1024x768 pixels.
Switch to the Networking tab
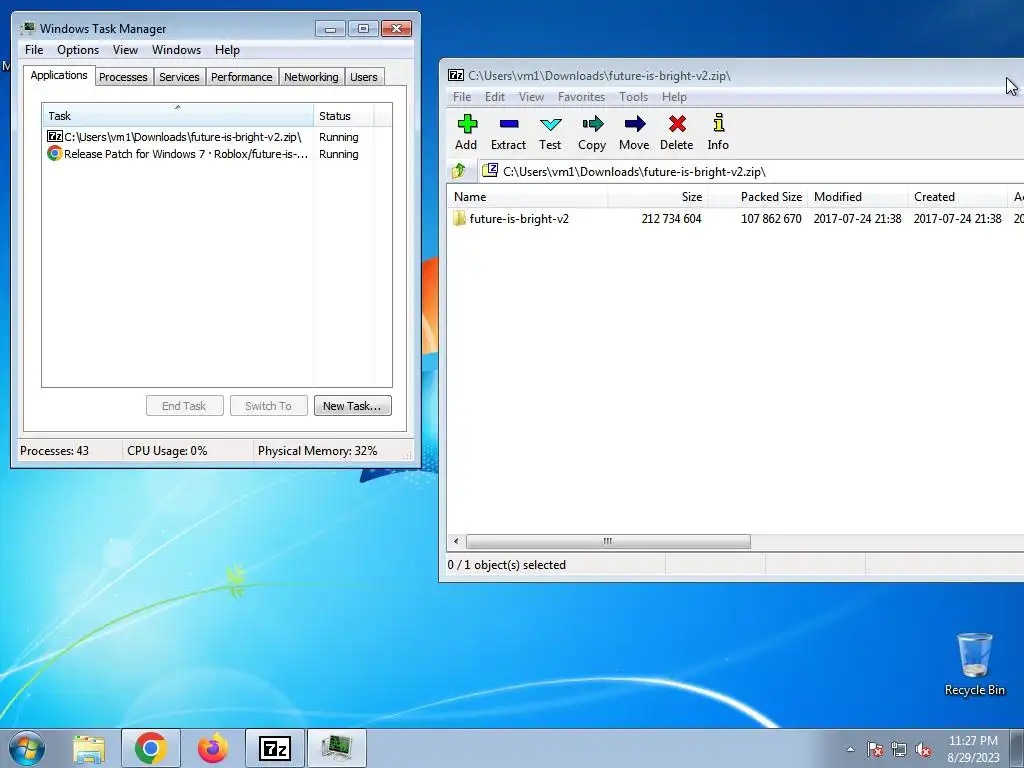312,77
